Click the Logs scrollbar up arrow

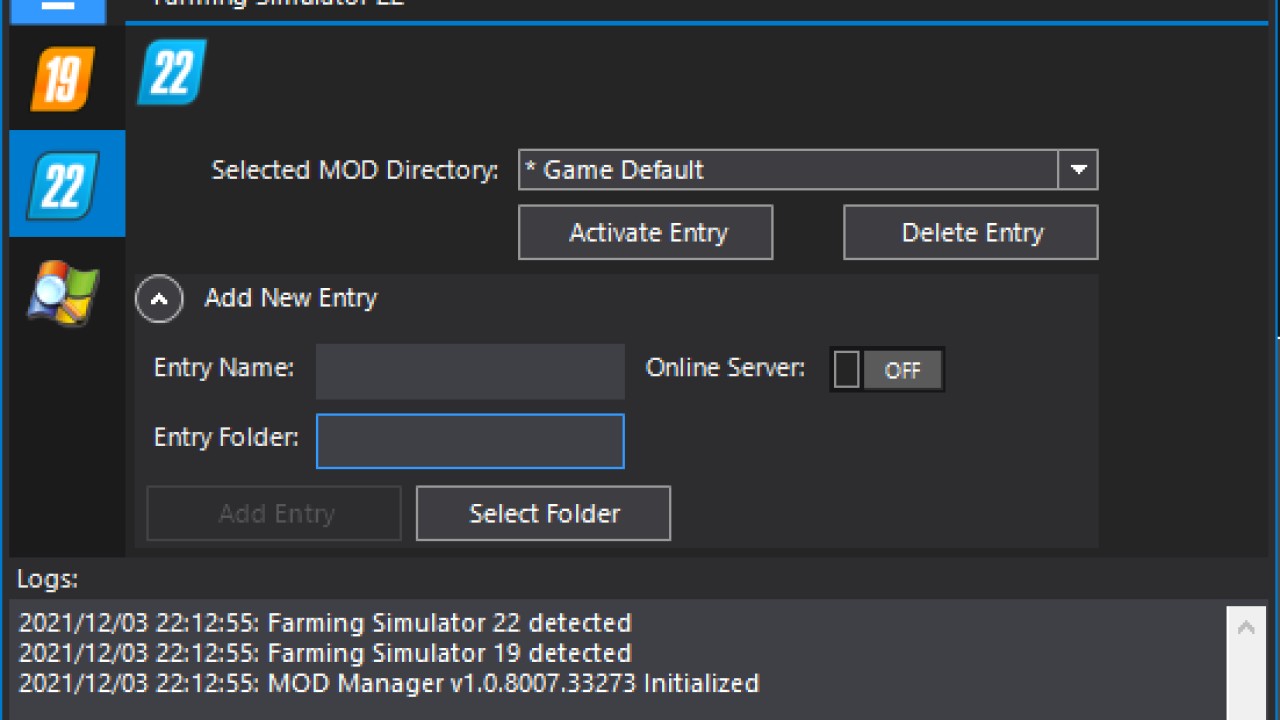1246,629
